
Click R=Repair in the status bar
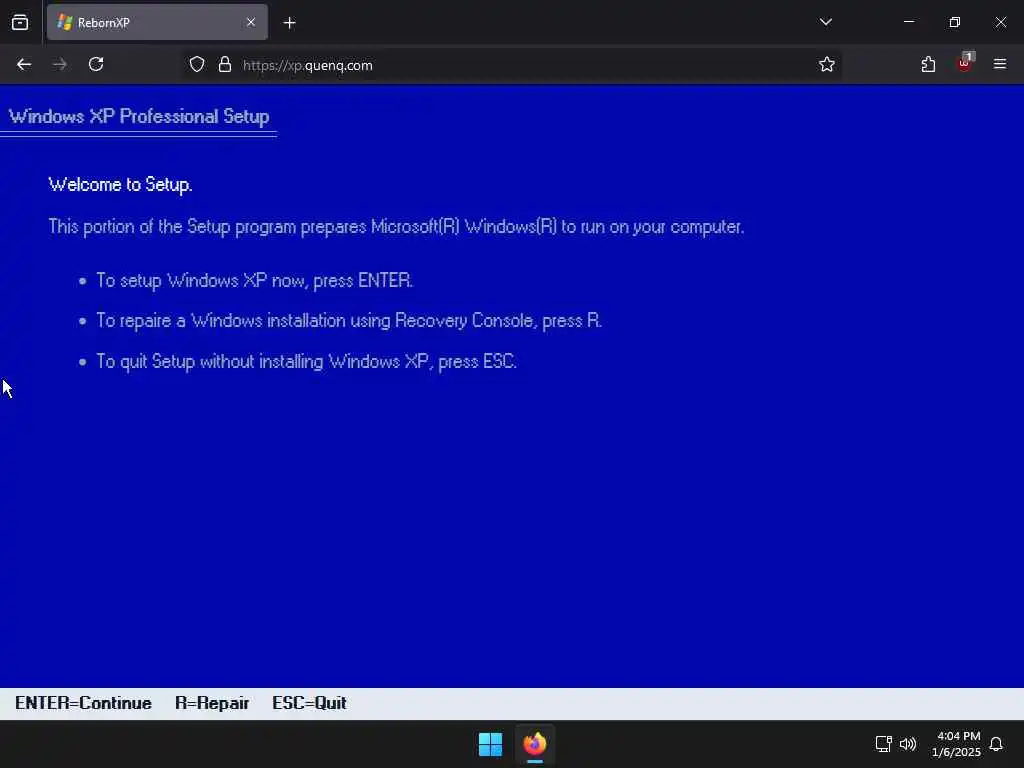212,703
